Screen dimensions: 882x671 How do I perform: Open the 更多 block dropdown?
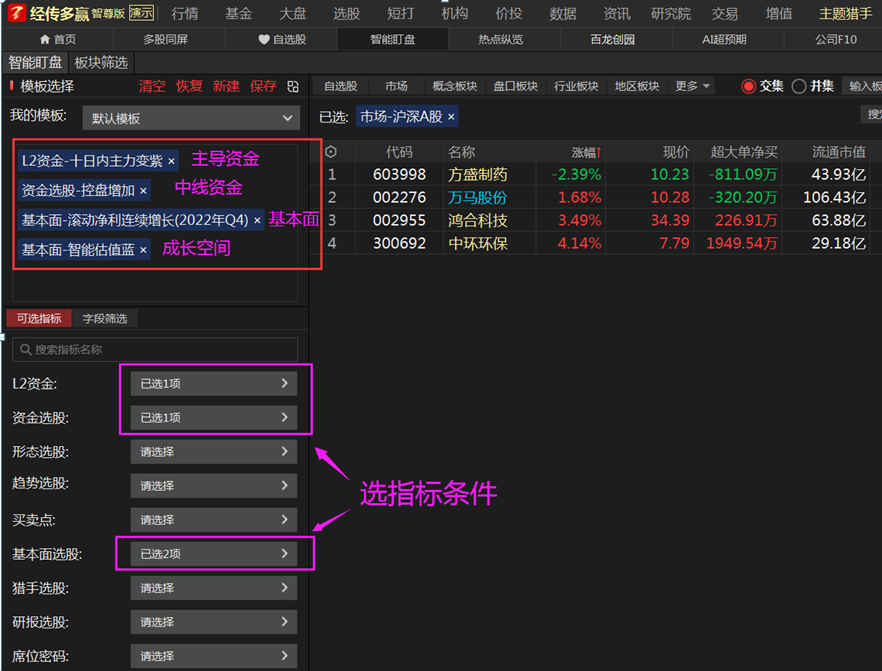pyautogui.click(x=692, y=86)
